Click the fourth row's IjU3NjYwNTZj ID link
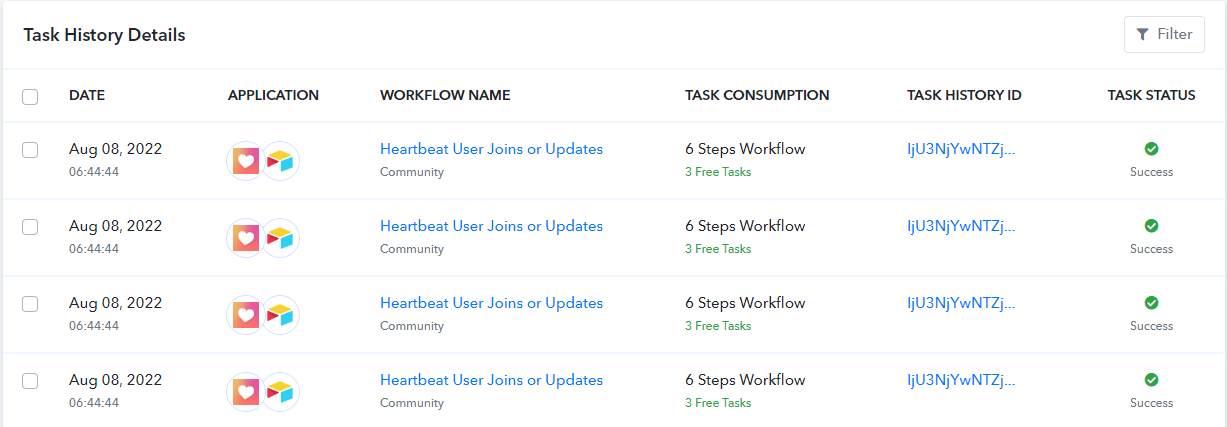This screenshot has width=1227, height=427. [x=961, y=380]
